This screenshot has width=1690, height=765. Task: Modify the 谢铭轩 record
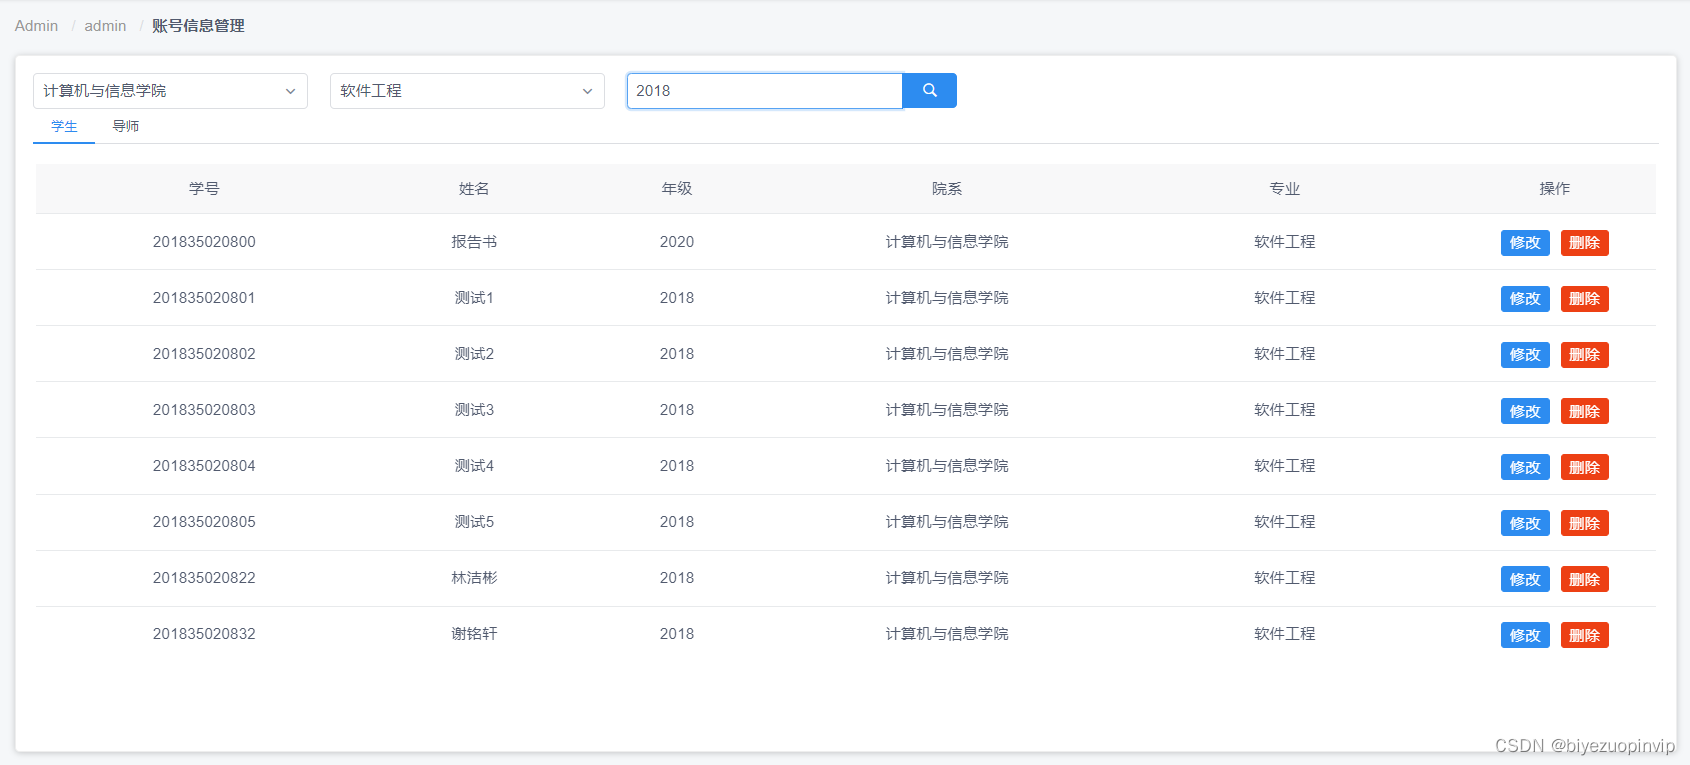[x=1525, y=635]
